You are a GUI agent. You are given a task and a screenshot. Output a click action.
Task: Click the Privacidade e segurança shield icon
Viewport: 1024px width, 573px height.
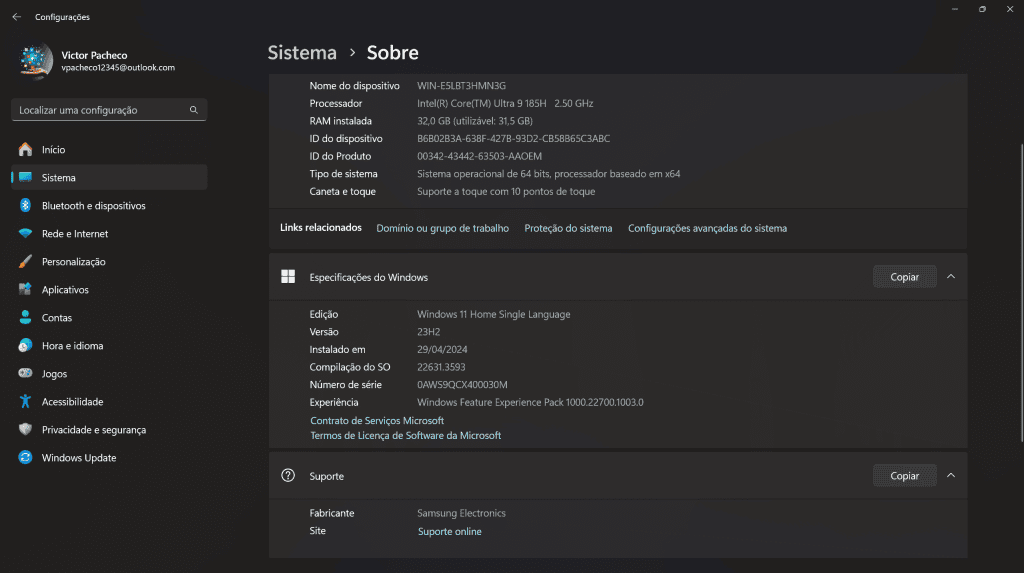tap(25, 429)
